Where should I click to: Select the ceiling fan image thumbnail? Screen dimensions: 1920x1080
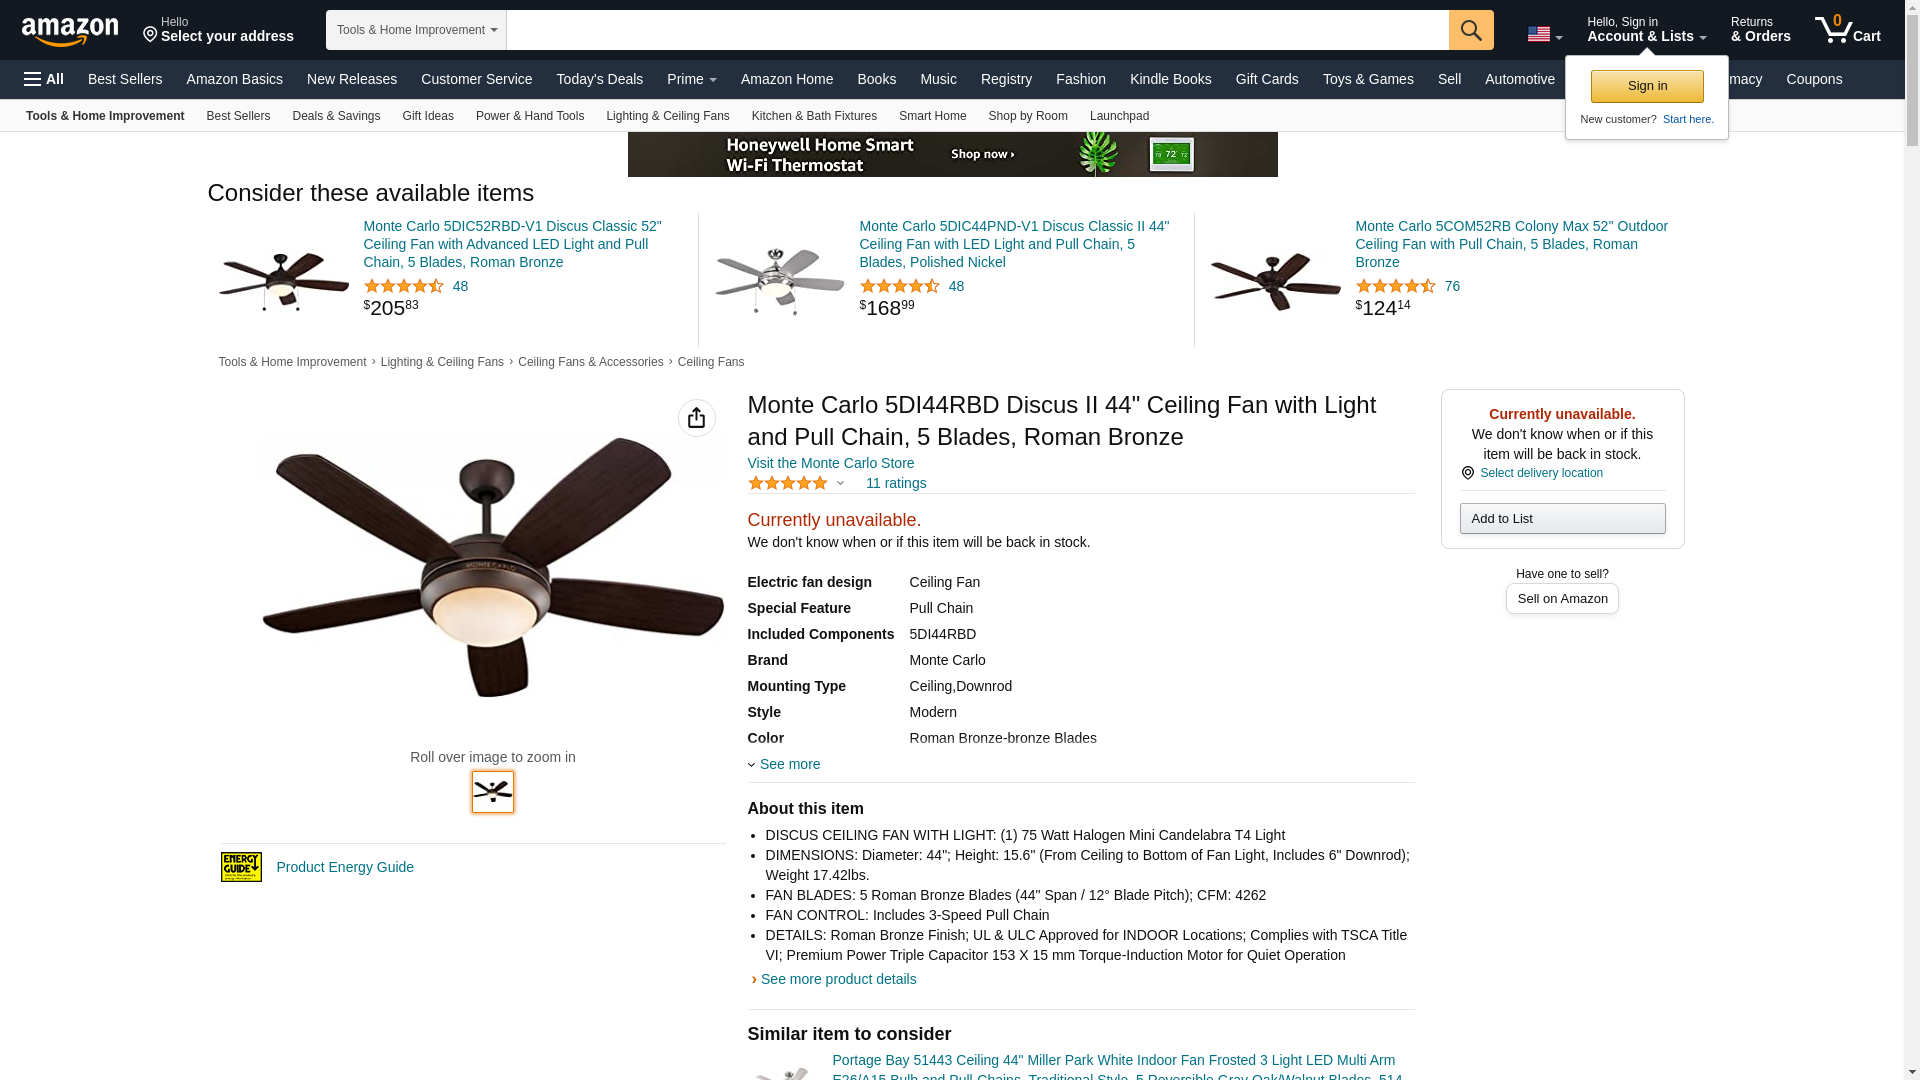pos(493,792)
